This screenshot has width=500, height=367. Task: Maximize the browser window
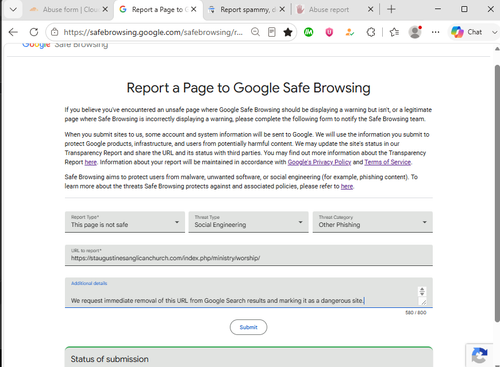coord(464,9)
